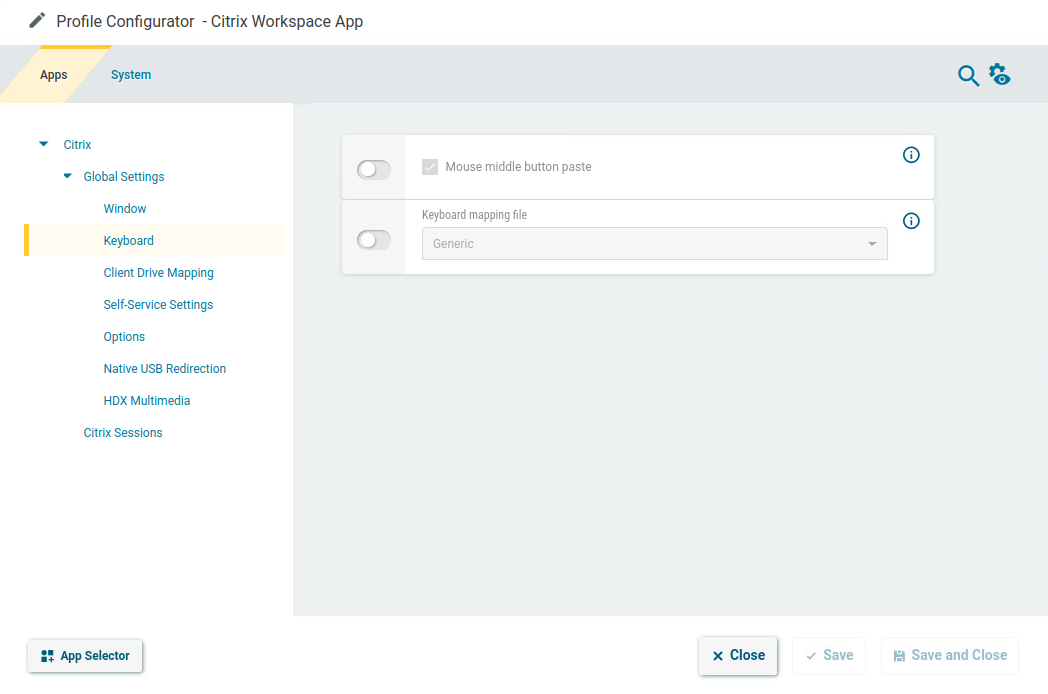Click the X icon inside the Close button

click(717, 655)
